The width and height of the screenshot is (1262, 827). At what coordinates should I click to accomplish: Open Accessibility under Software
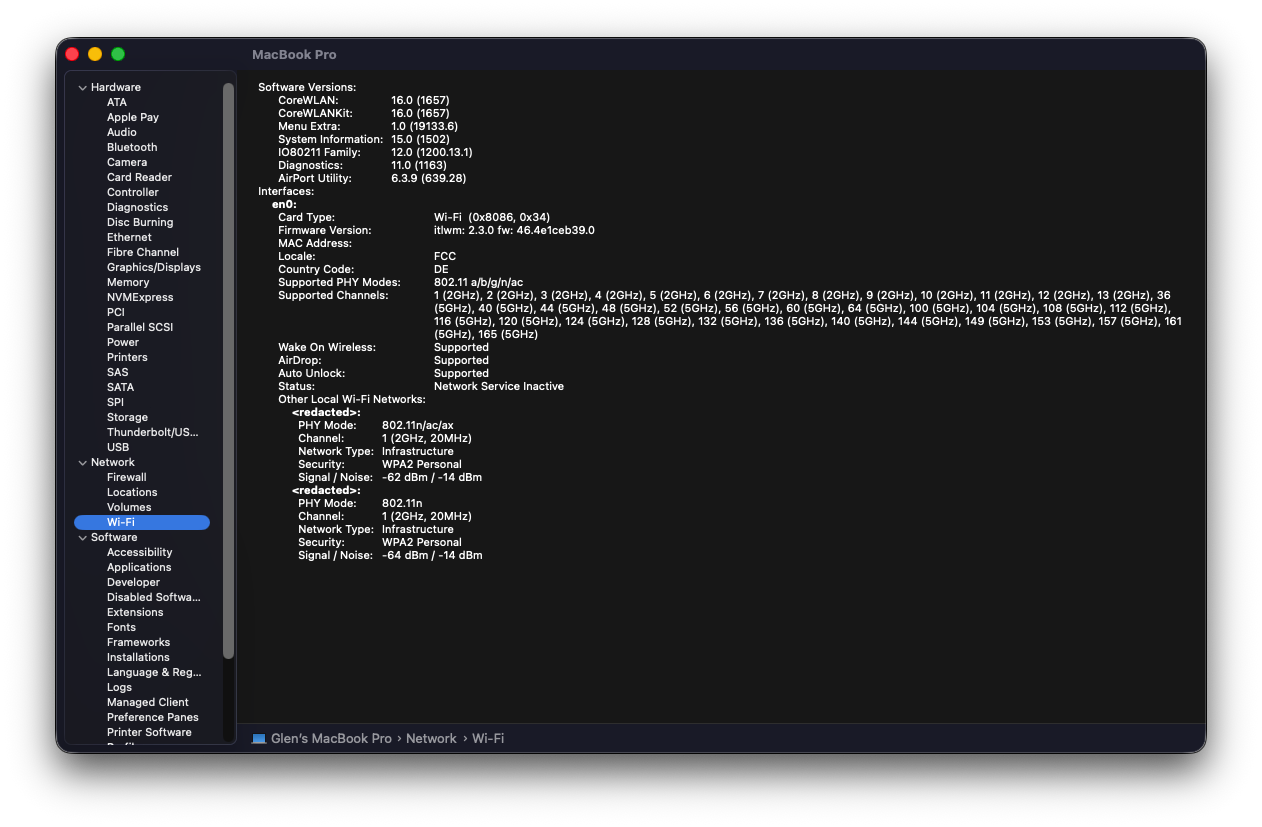point(140,552)
